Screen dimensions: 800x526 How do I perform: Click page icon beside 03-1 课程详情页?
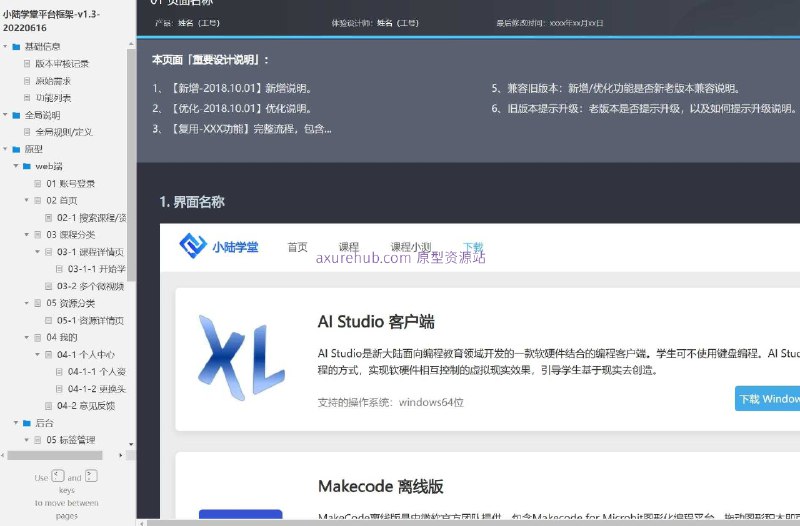point(48,252)
